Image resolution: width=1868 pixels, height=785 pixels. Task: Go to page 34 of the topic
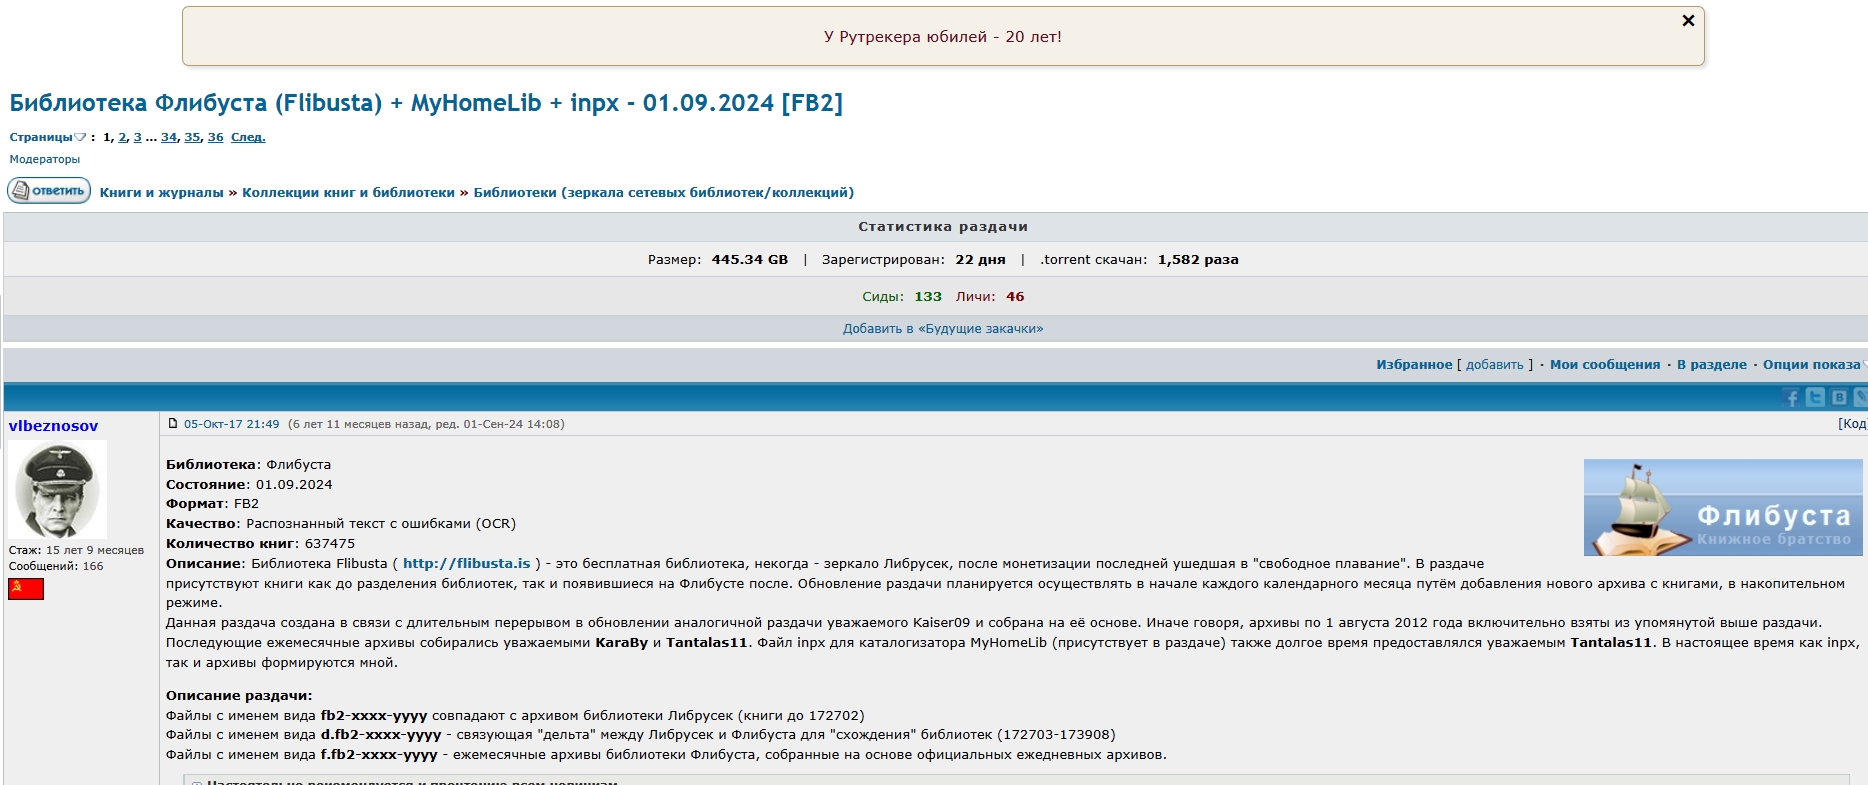click(x=168, y=137)
